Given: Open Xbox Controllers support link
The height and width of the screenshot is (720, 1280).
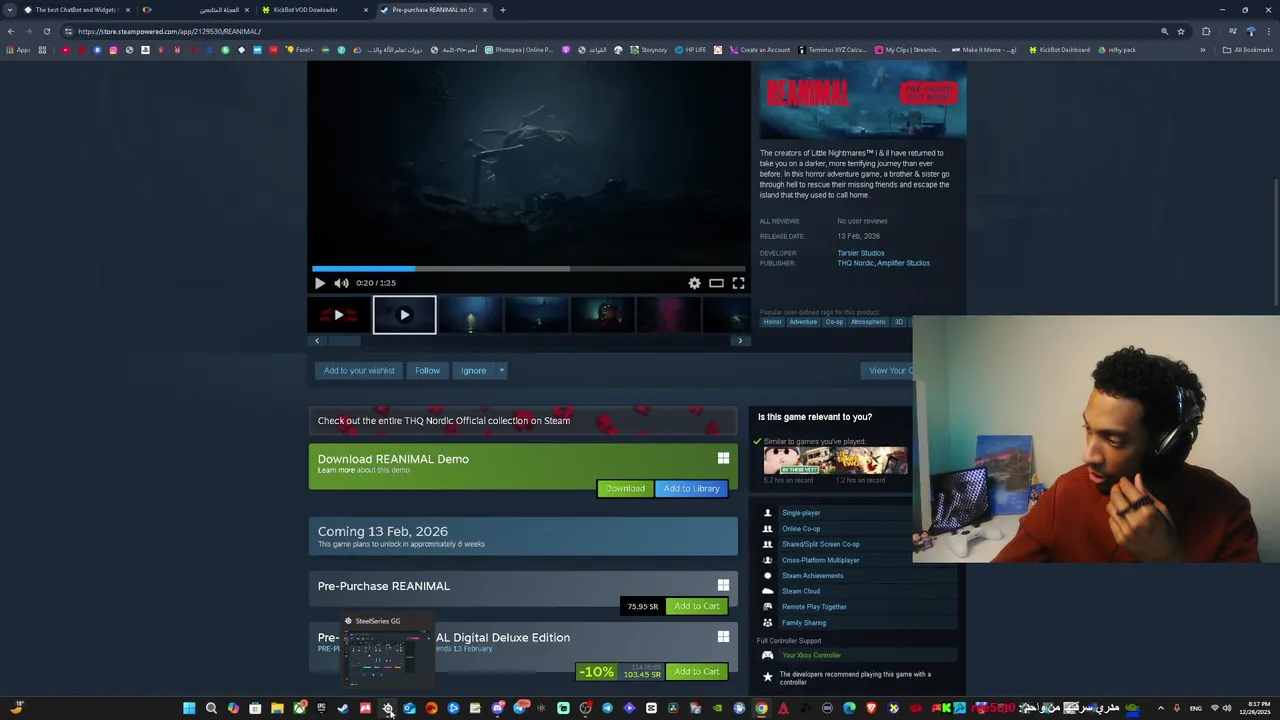Looking at the screenshot, I should 811,655.
